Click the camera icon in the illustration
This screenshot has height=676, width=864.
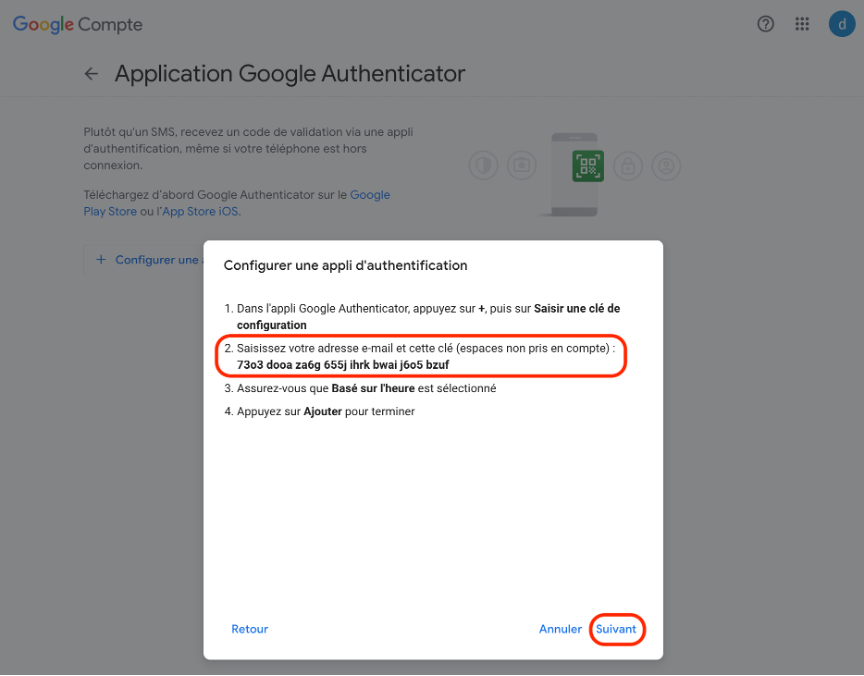(521, 166)
